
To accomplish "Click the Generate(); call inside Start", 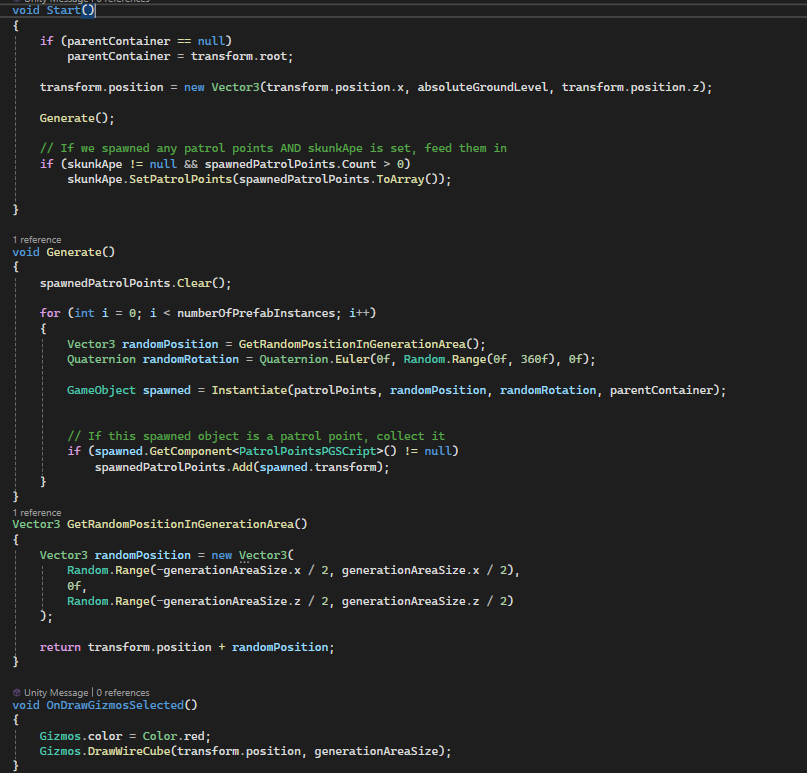I will click(77, 118).
